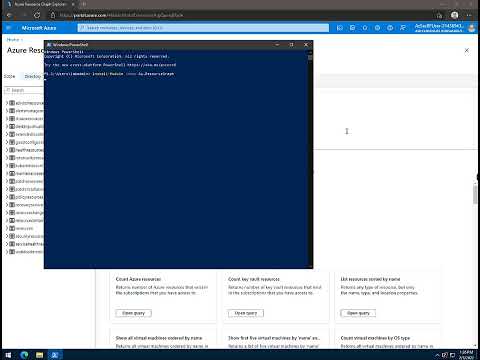Open File Explorer from the taskbar
The width and height of the screenshot is (480, 360).
pyautogui.click(x=39, y=355)
